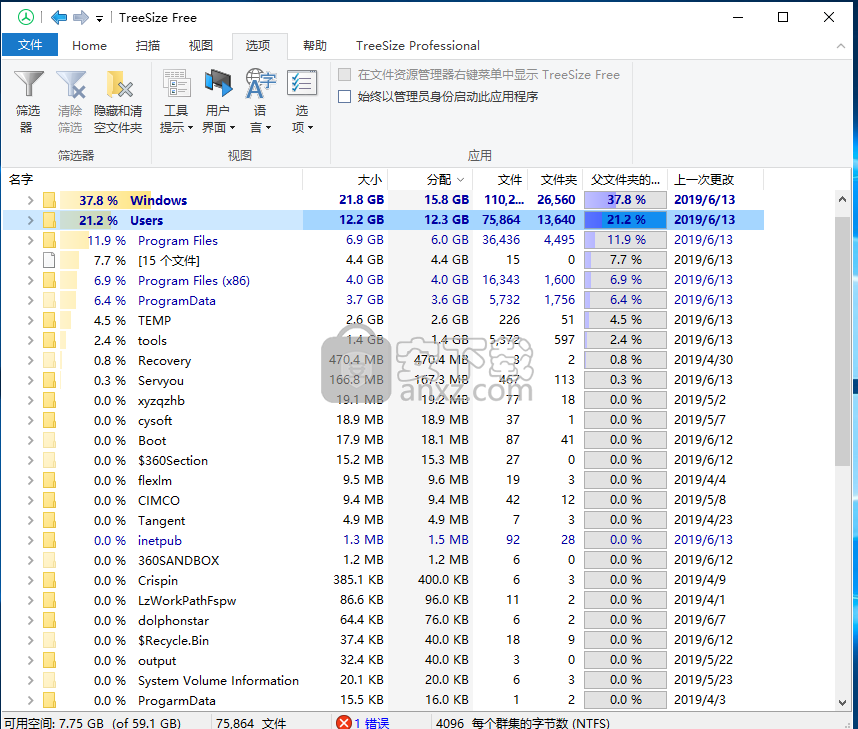The image size is (858, 729).
Task: Open the quick access toolbar dropdown
Action: 99,19
